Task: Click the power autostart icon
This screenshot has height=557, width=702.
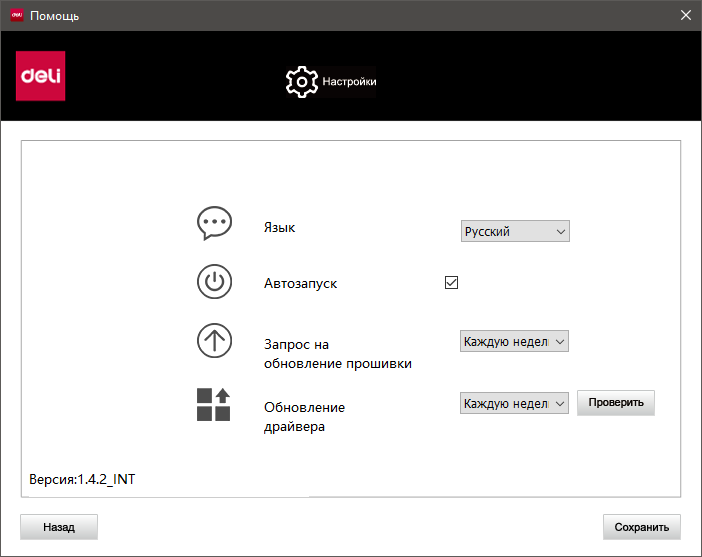Action: [x=214, y=282]
